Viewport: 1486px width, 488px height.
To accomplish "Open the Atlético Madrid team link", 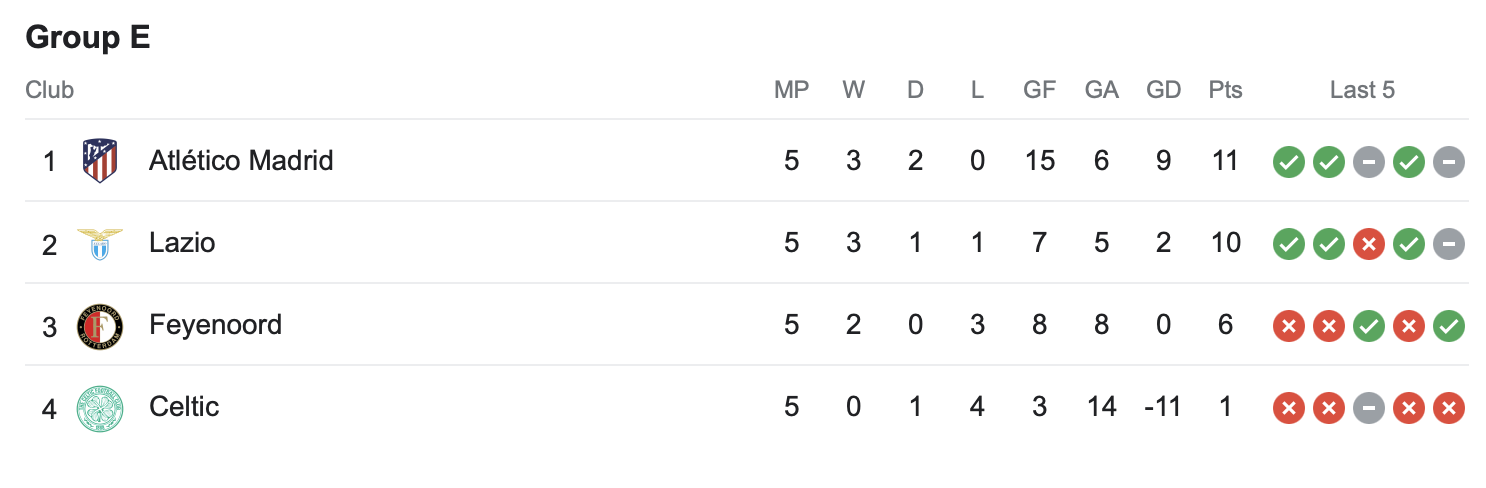I will pyautogui.click(x=241, y=161).
